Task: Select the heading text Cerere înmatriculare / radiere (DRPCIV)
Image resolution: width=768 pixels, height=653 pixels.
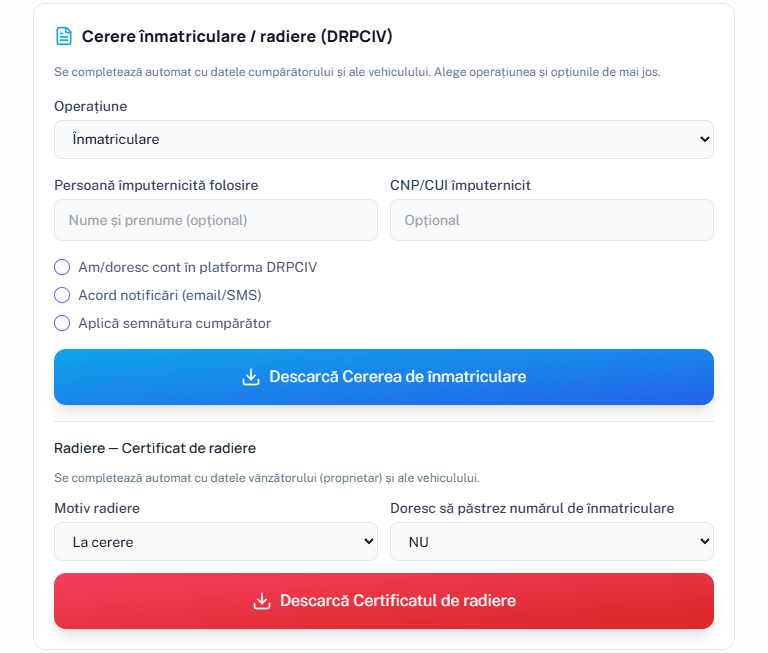Action: (x=237, y=36)
